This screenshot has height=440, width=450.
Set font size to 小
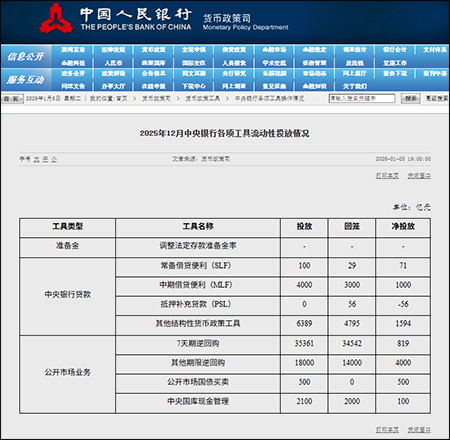point(54,159)
